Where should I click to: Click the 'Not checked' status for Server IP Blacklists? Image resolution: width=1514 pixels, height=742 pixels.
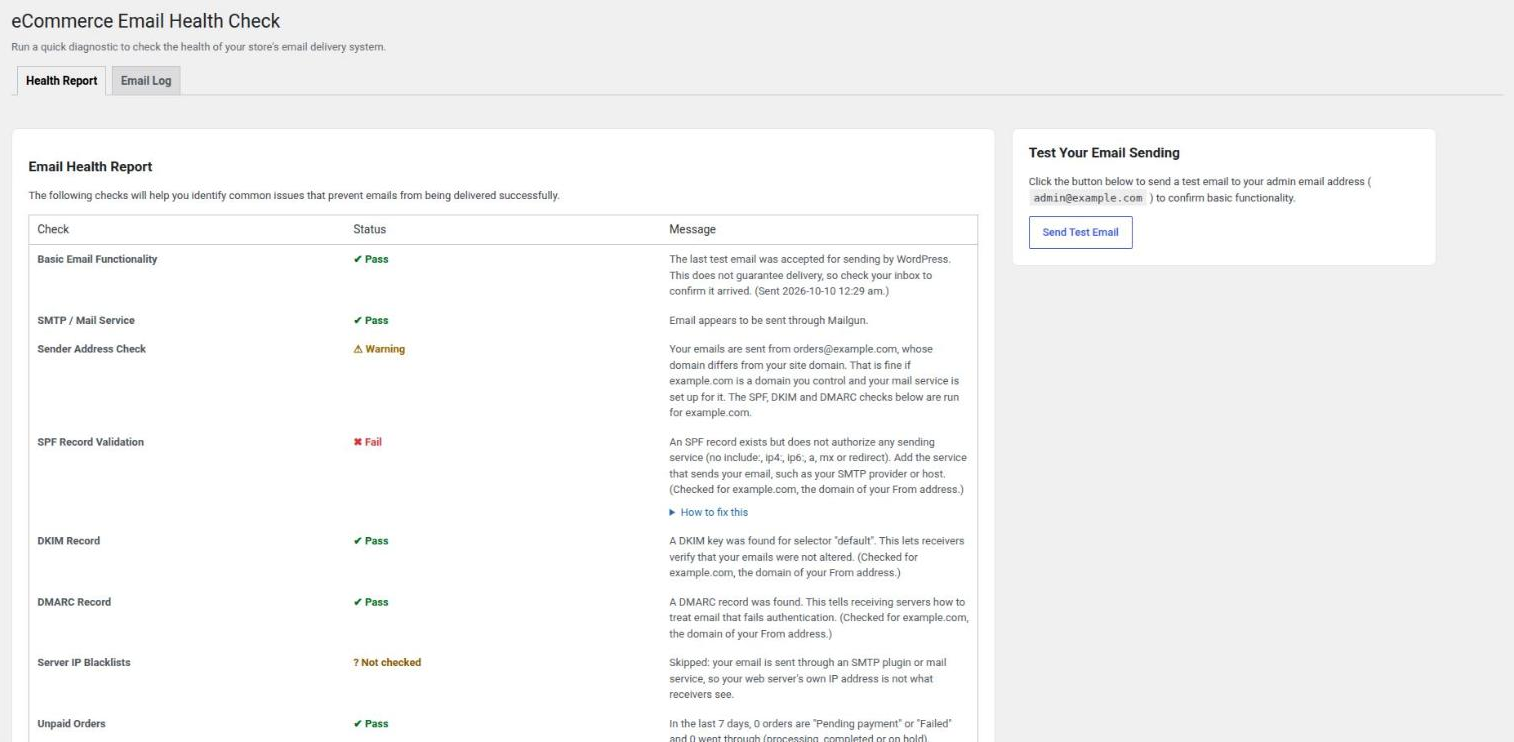(x=387, y=662)
